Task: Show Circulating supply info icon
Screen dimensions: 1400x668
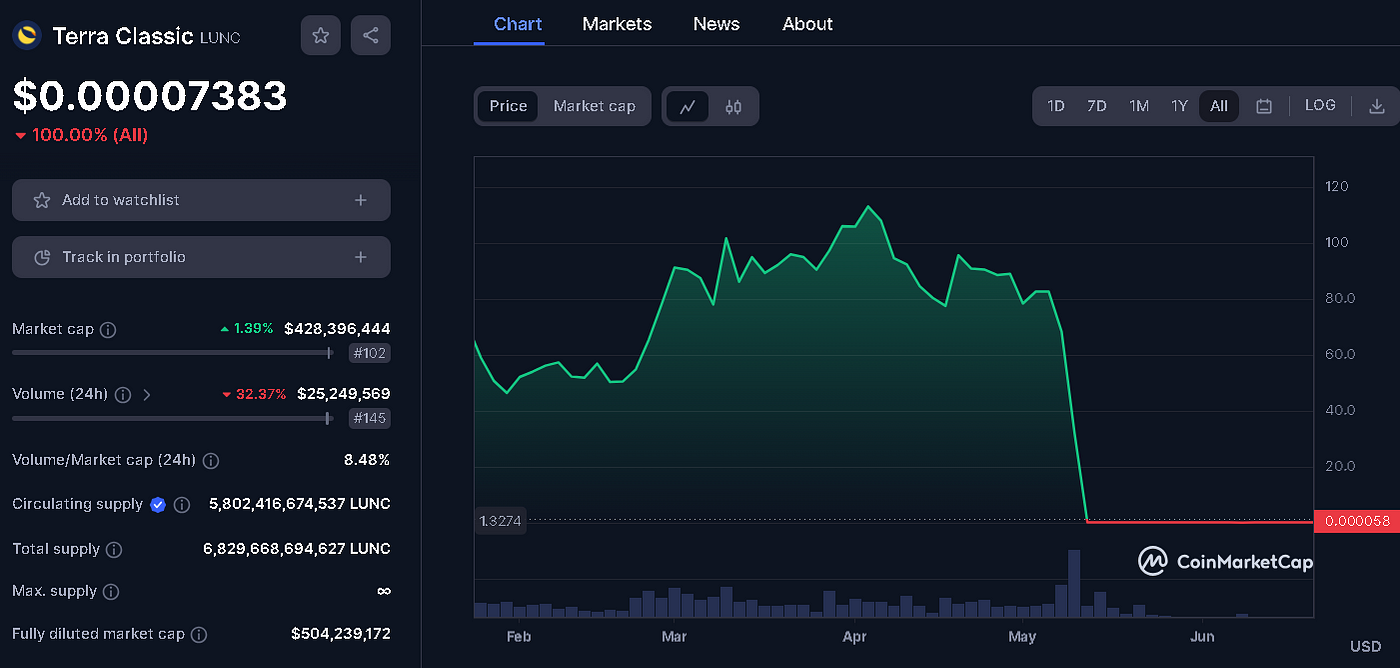Action: tap(182, 505)
